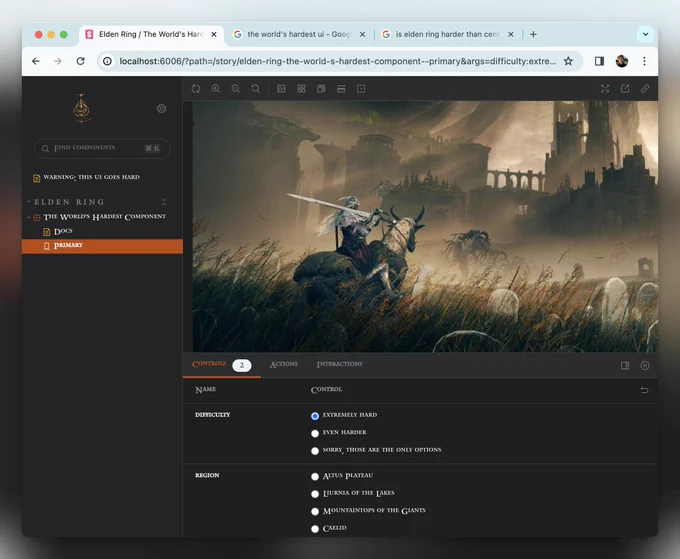Image resolution: width=680 pixels, height=559 pixels.
Task: Reset zoom on the preview
Action: click(255, 89)
